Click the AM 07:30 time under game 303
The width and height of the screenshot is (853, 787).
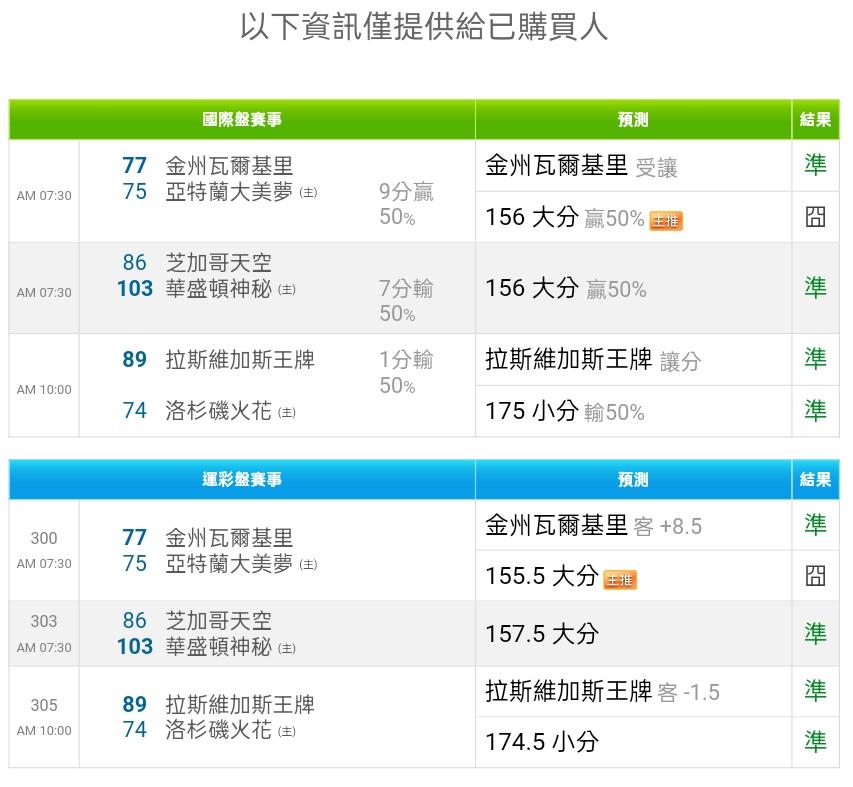(44, 647)
